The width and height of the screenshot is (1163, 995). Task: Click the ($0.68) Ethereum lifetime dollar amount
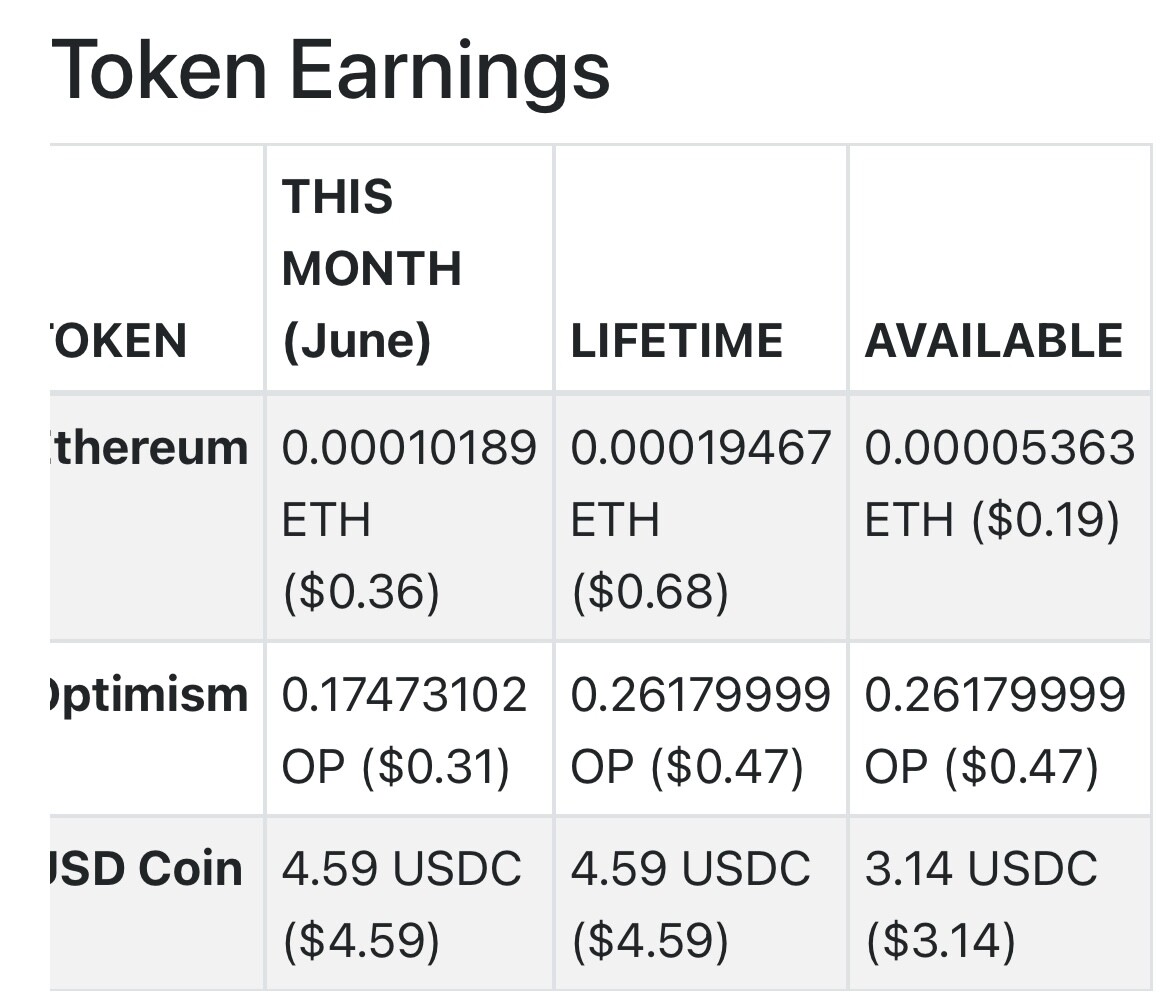(650, 591)
